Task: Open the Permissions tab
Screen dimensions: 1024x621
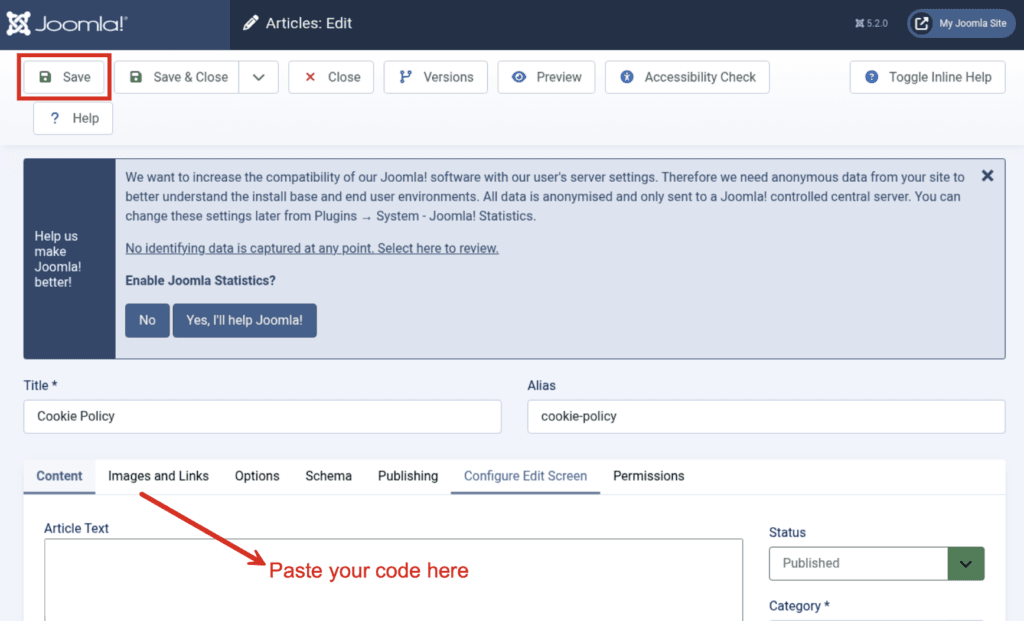Action: pyautogui.click(x=648, y=476)
